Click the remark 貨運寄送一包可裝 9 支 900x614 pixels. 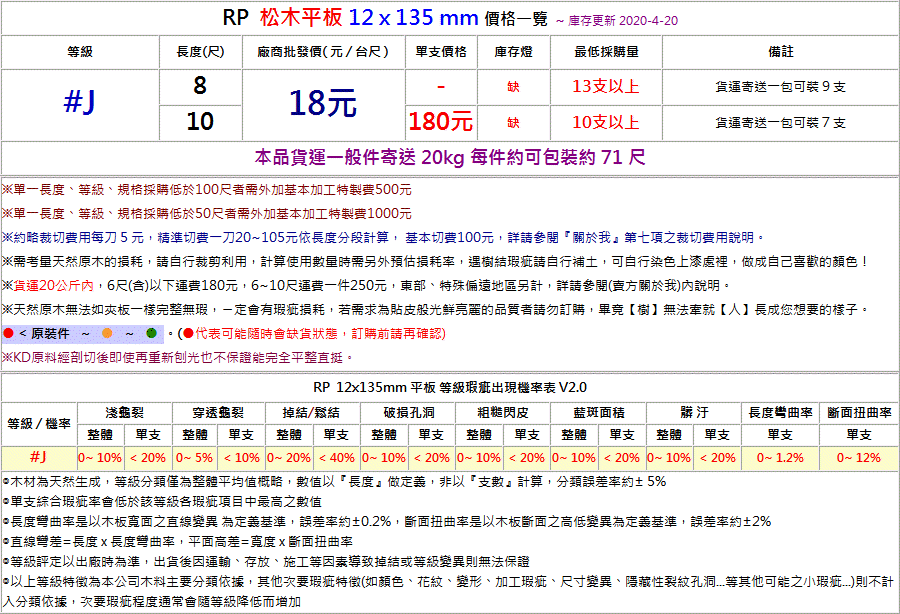tap(781, 87)
